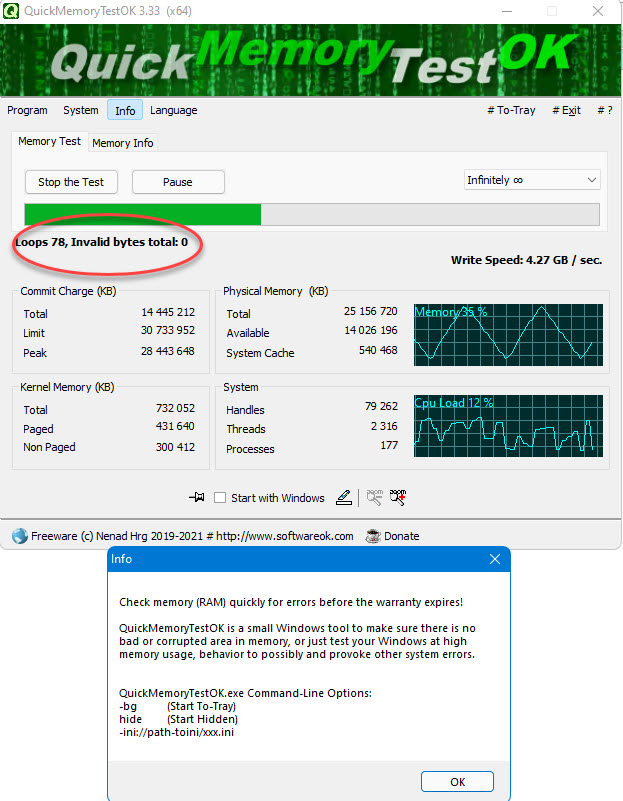This screenshot has width=623, height=801.
Task: Click the zoom in magnifier icon
Action: pos(398,497)
